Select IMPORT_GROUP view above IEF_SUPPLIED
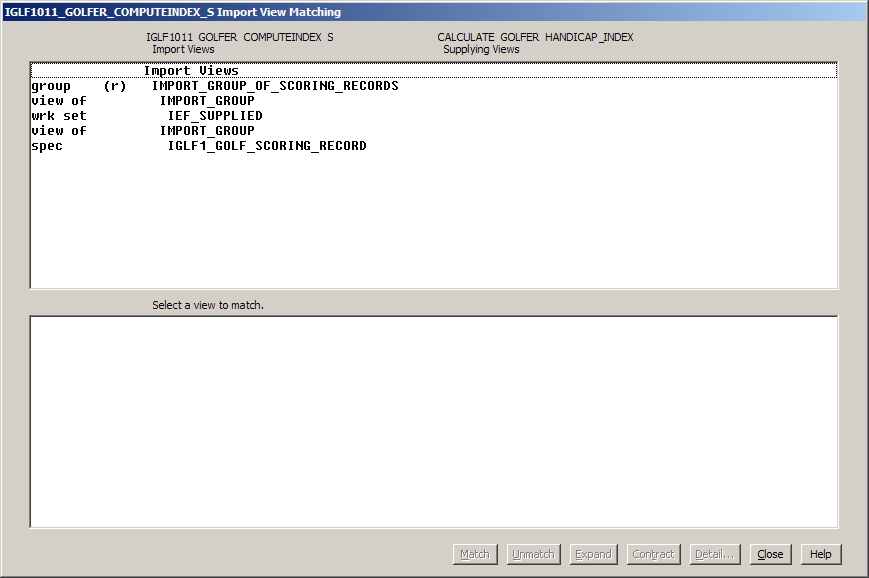The width and height of the screenshot is (869, 578). pyautogui.click(x=434, y=101)
